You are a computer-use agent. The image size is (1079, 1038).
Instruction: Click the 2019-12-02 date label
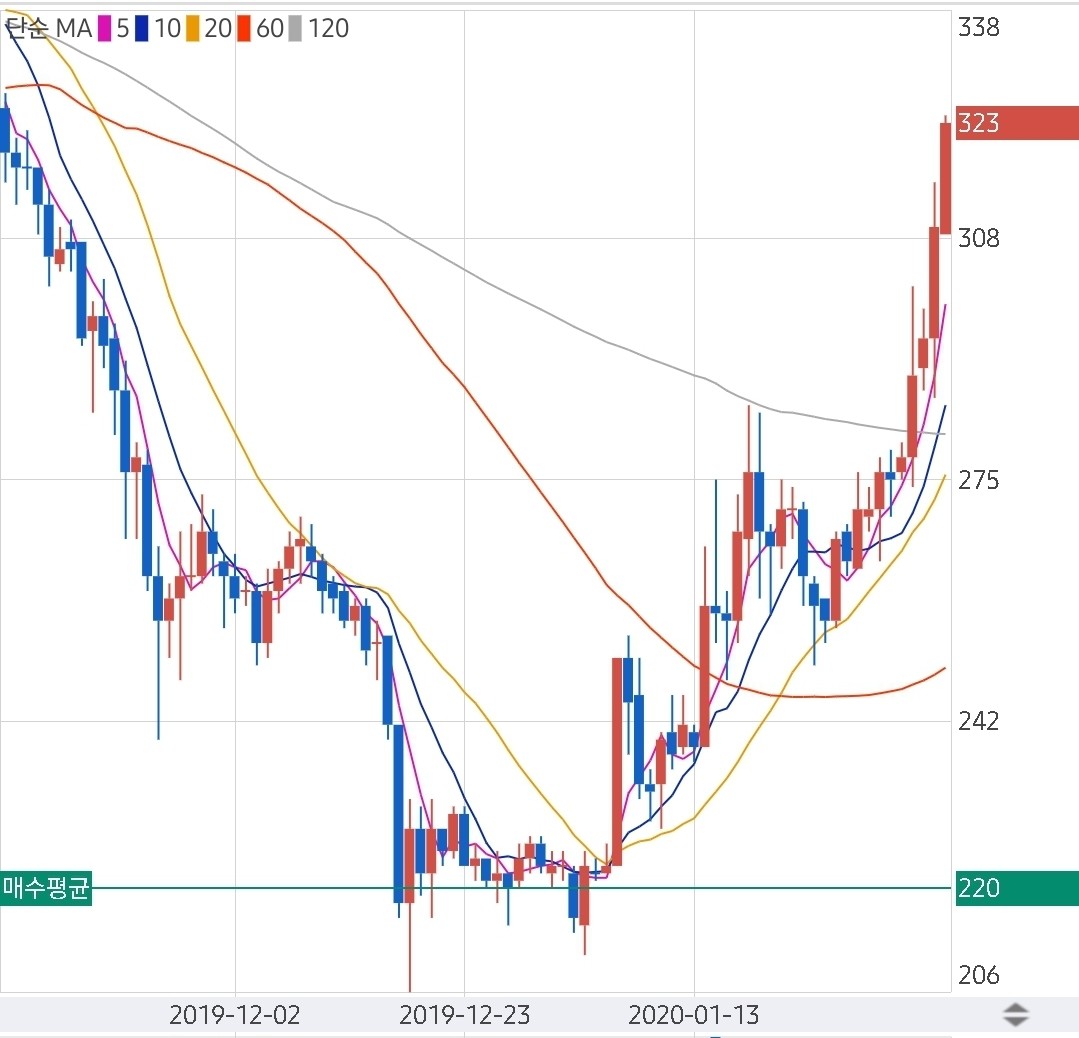click(234, 1015)
